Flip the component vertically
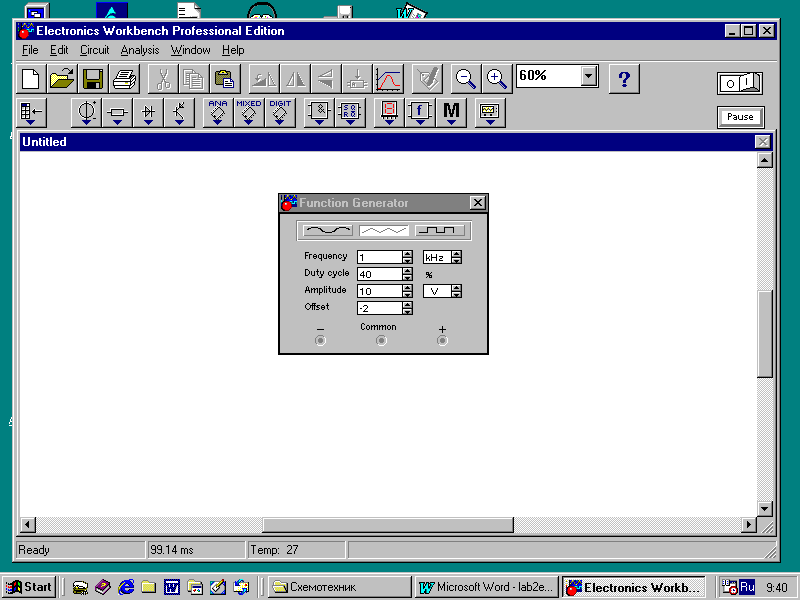800x600 pixels. point(326,79)
